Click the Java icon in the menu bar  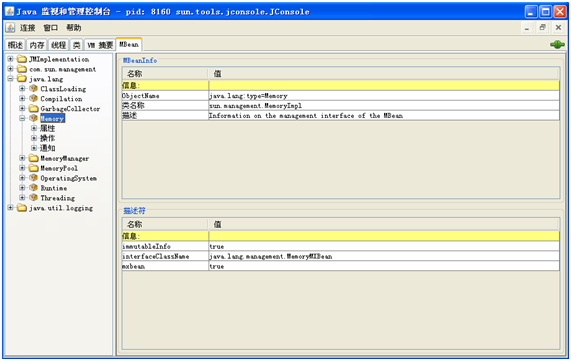[x=10, y=28]
